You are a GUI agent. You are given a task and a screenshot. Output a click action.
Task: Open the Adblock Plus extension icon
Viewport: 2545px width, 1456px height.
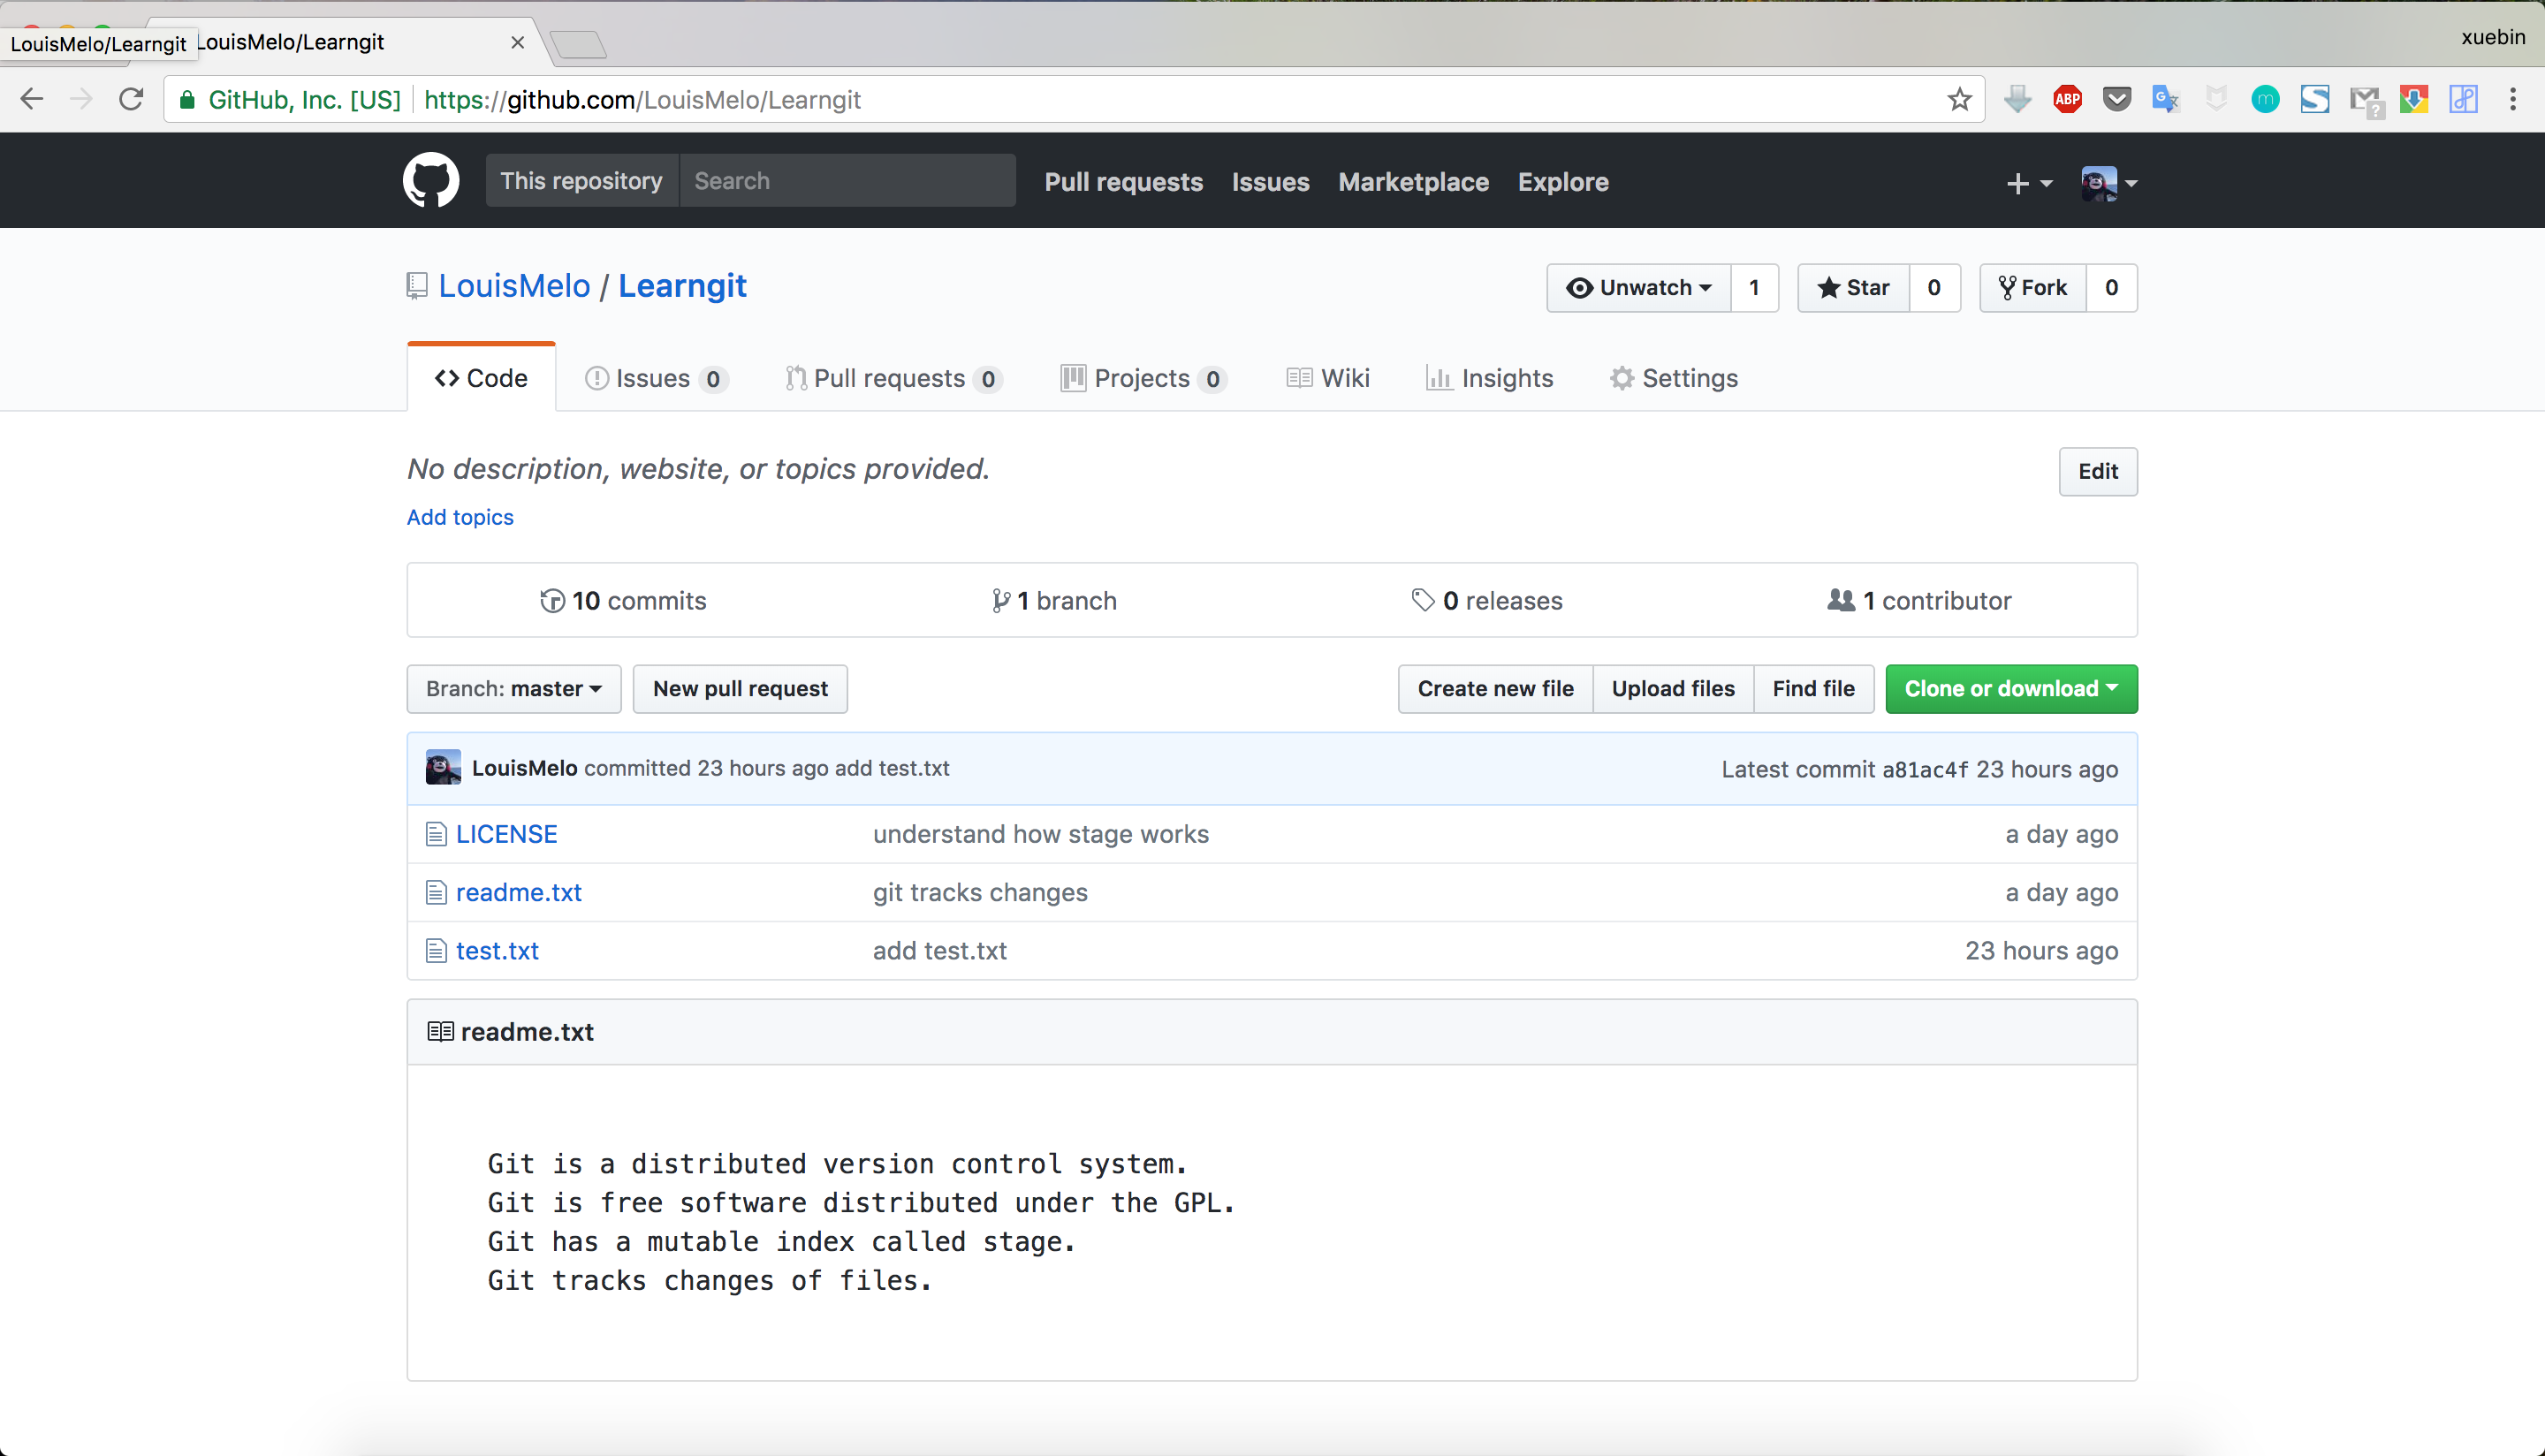2067,99
